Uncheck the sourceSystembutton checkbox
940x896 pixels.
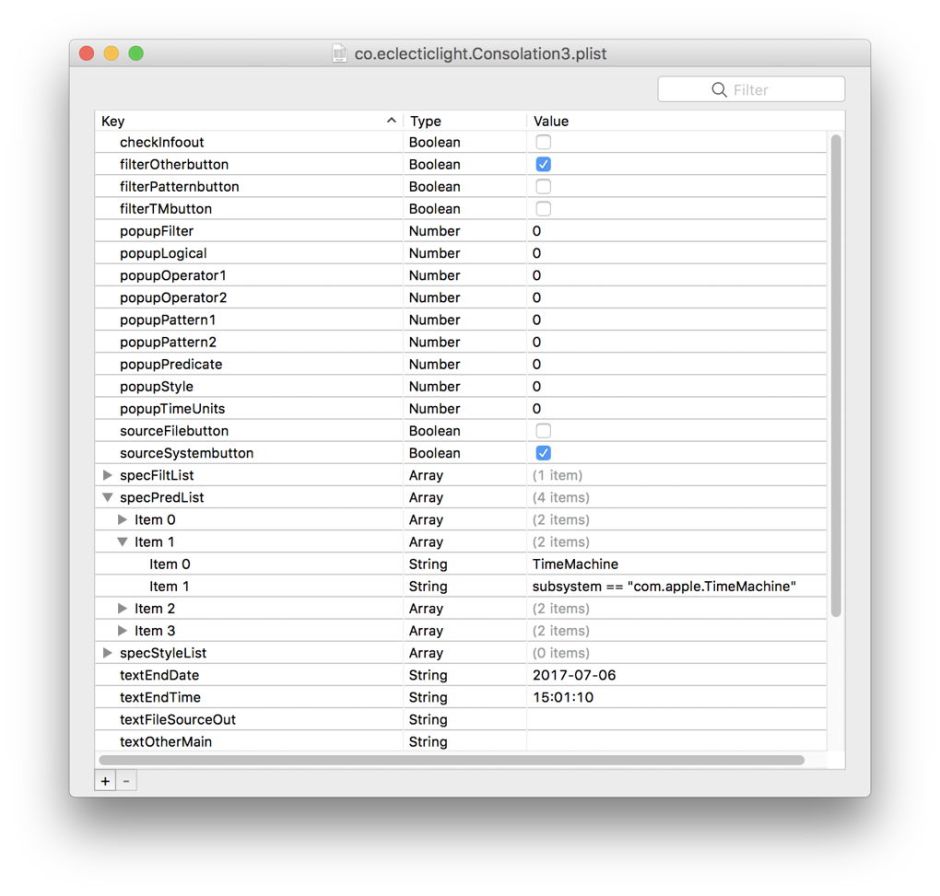[543, 452]
